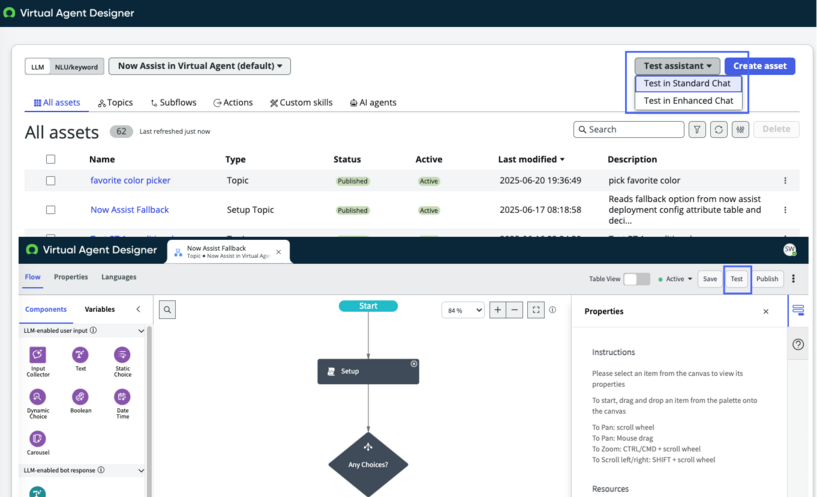Click the Save button
Screen dimensions: 817x497
(x=710, y=279)
